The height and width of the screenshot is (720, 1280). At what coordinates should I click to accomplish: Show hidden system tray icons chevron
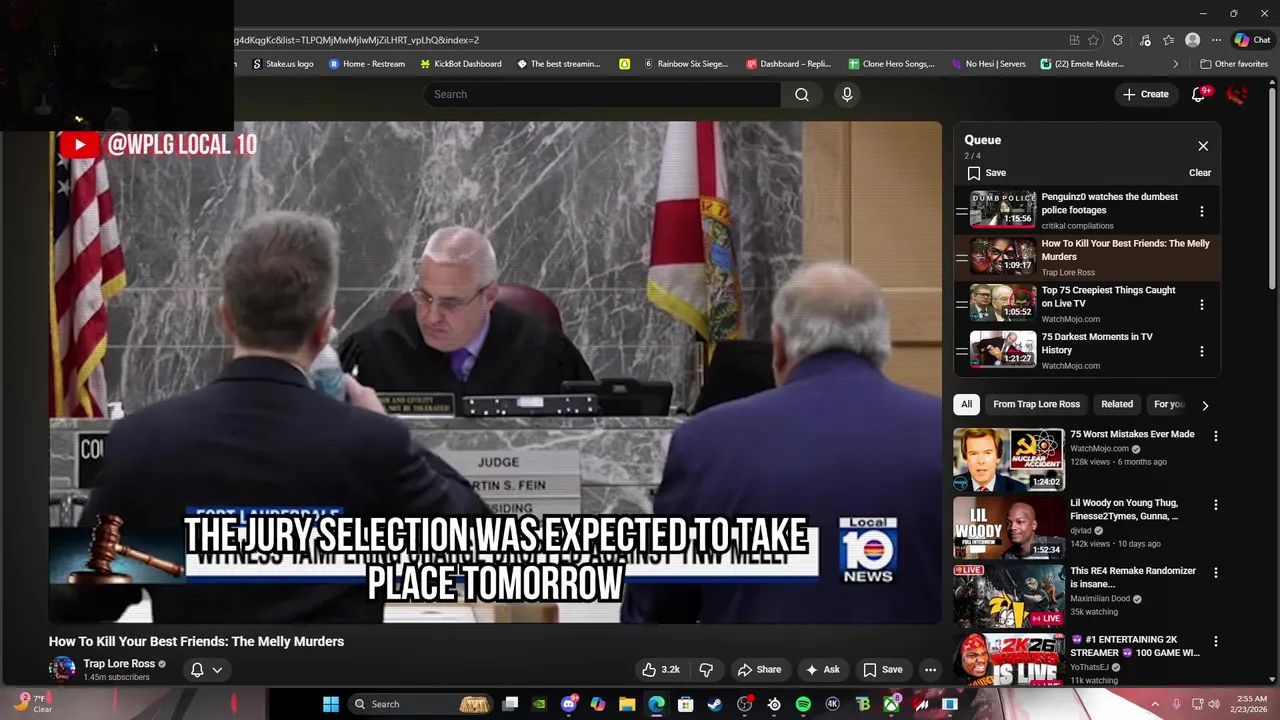coord(1155,704)
